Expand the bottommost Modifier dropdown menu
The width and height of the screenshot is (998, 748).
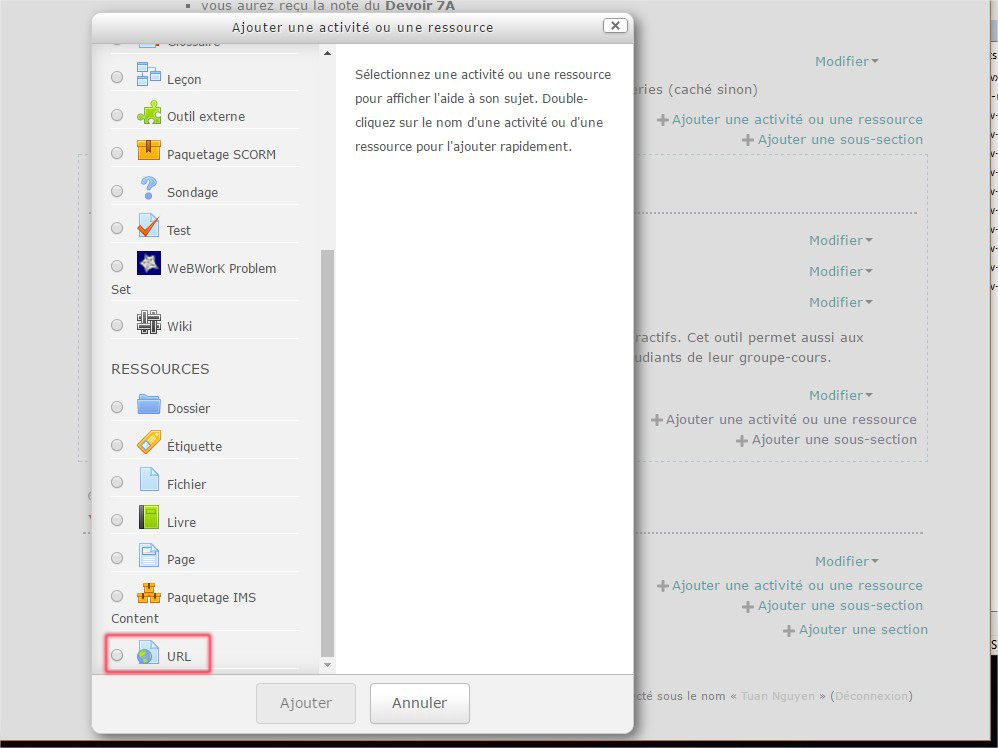(846, 562)
